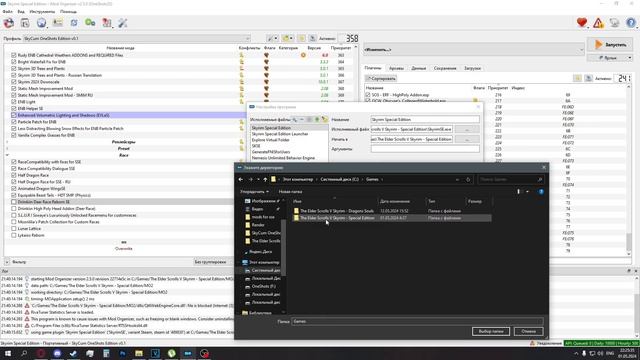This screenshot has width=640, height=360.
Task: Expand the Preset separator in the mod list
Action: (7, 149)
